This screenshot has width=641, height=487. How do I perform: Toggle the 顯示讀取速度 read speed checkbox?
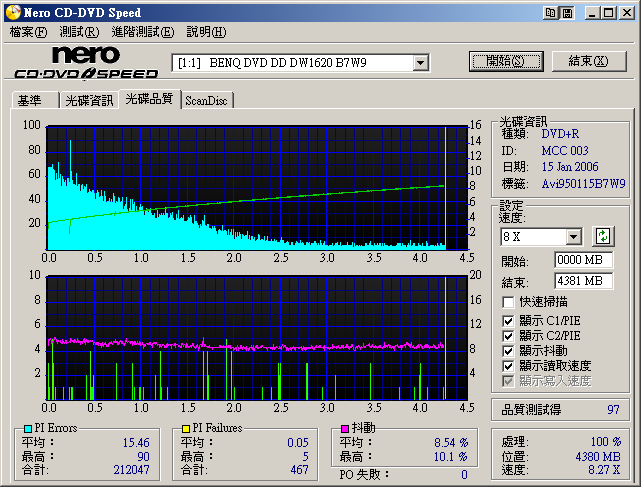[x=508, y=366]
